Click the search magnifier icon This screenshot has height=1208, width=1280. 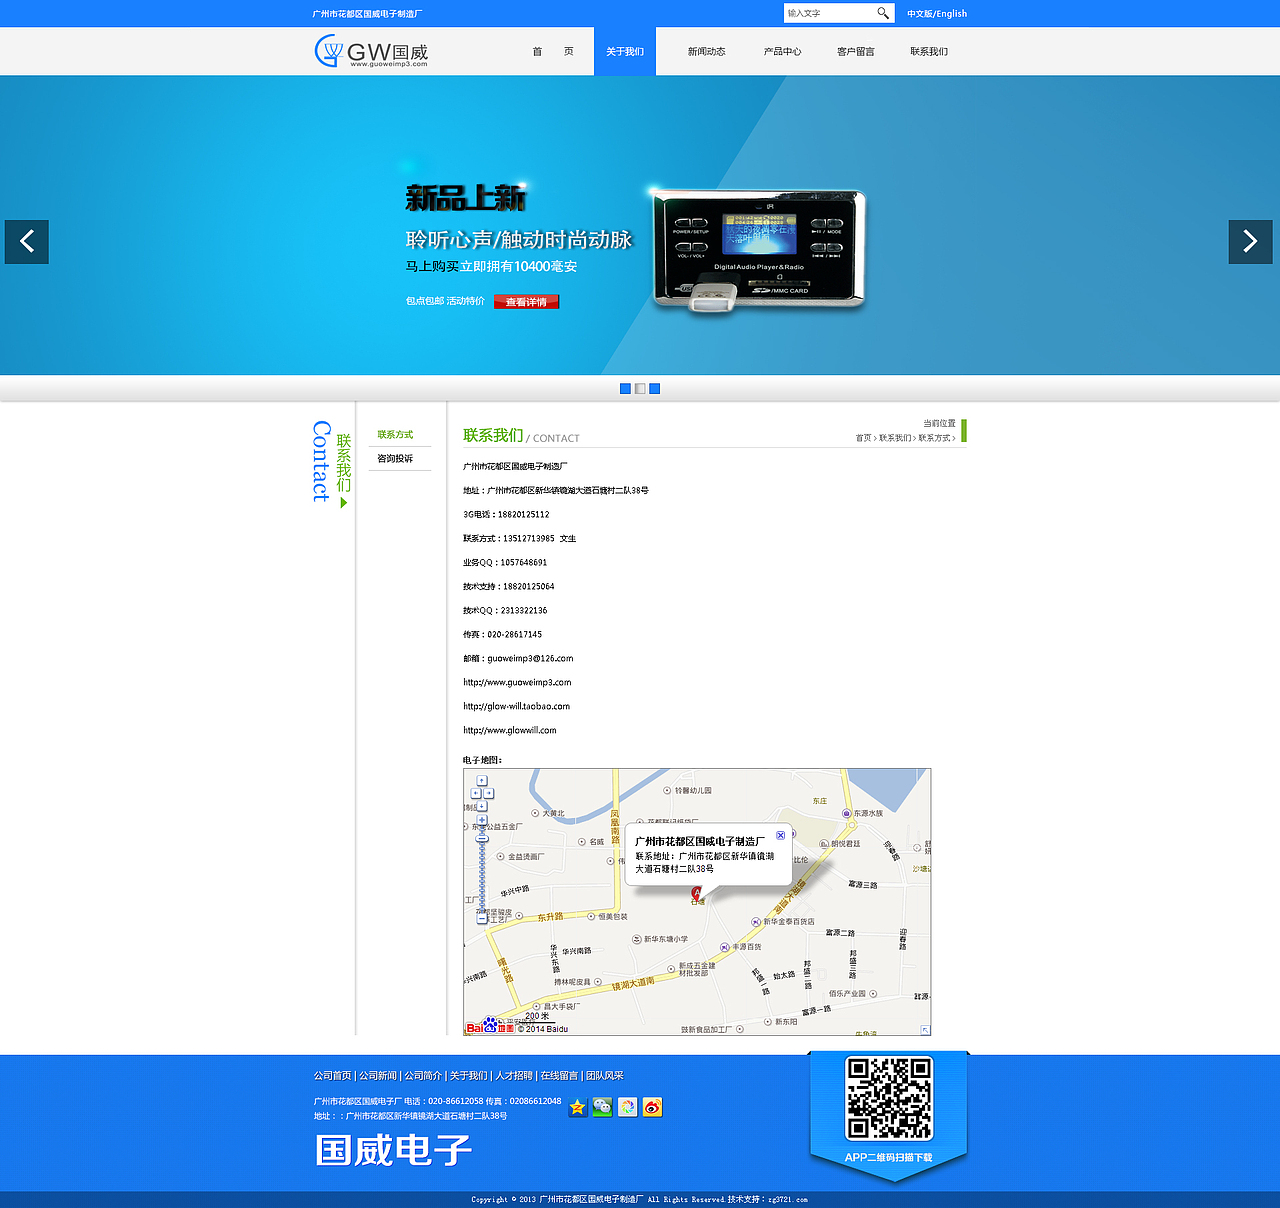coord(882,13)
